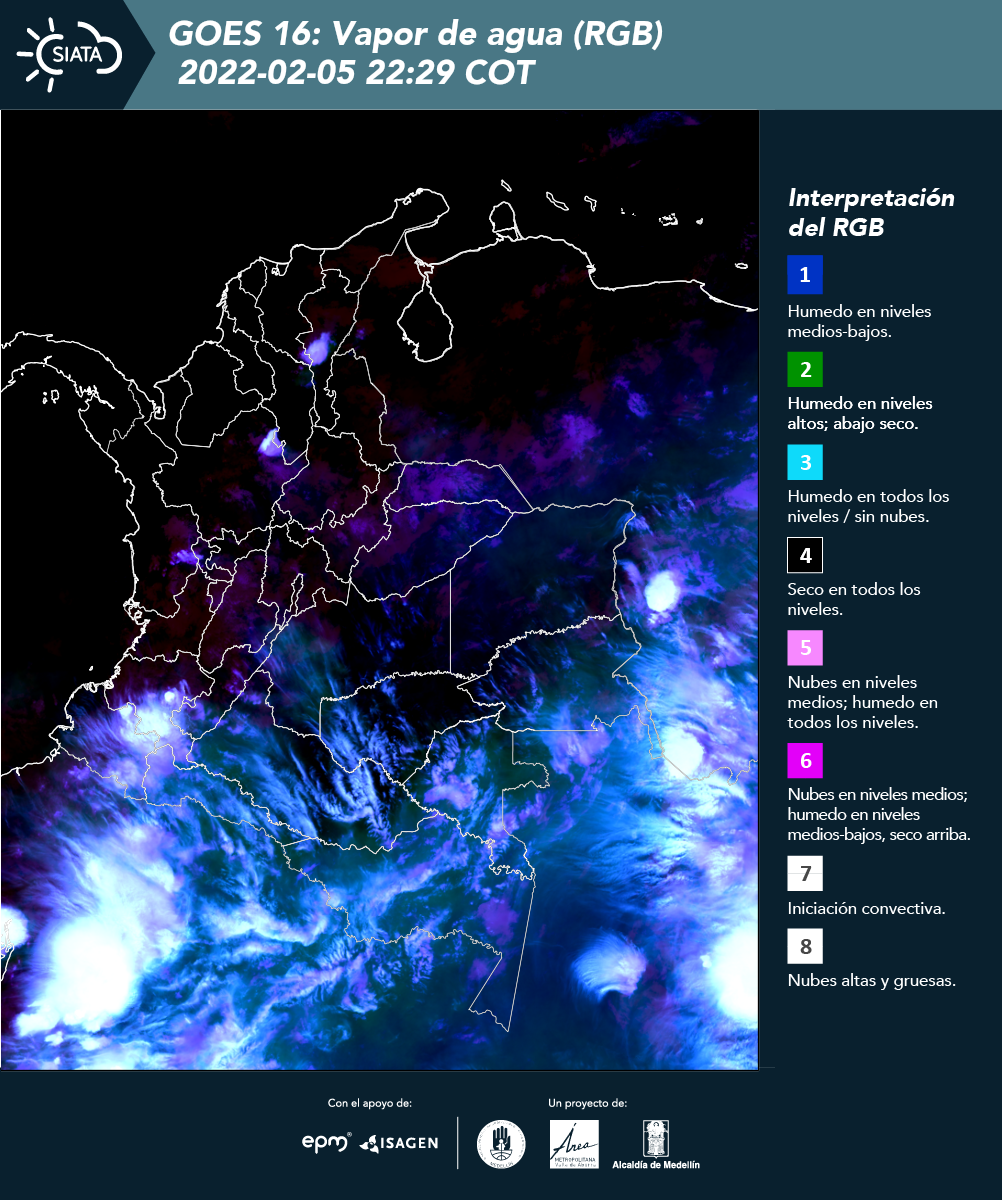Screen dimensions: 1002x1200
Task: Select the white legend swatch numbered 7
Action: 804,873
